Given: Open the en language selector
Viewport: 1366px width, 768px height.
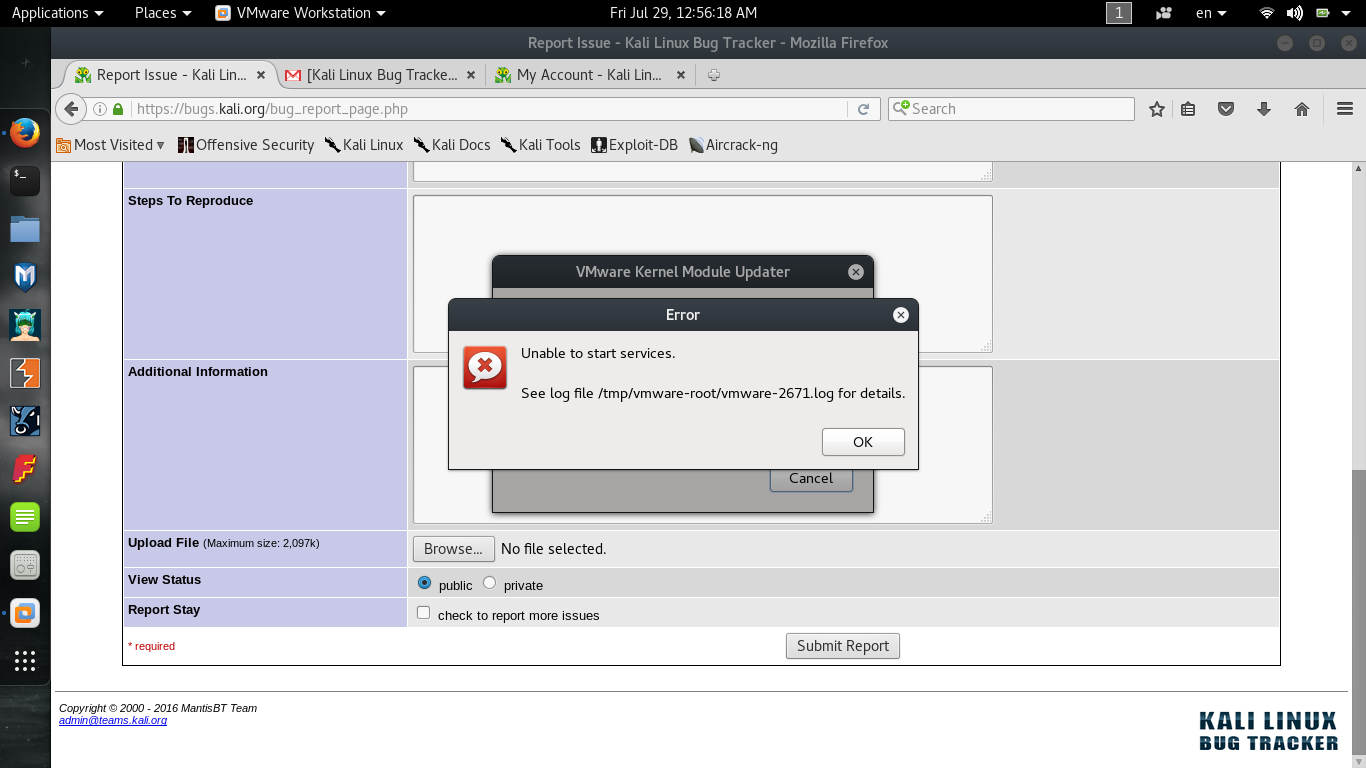Looking at the screenshot, I should [1211, 13].
